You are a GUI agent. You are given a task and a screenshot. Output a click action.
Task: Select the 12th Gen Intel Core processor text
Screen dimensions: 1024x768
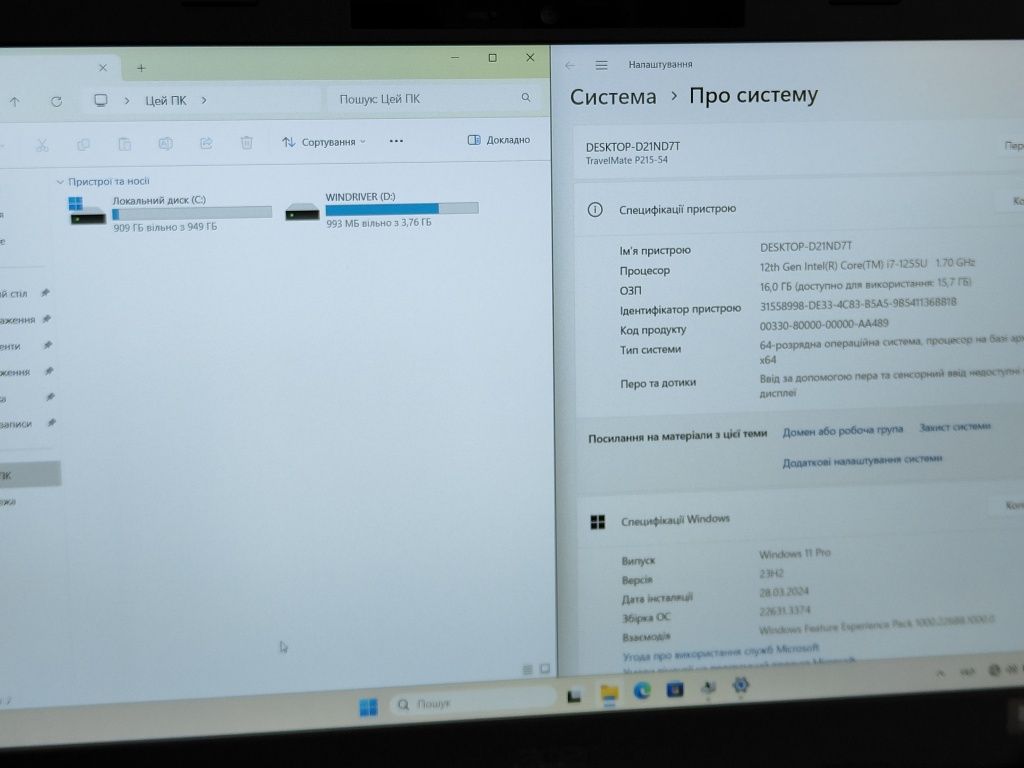click(867, 264)
